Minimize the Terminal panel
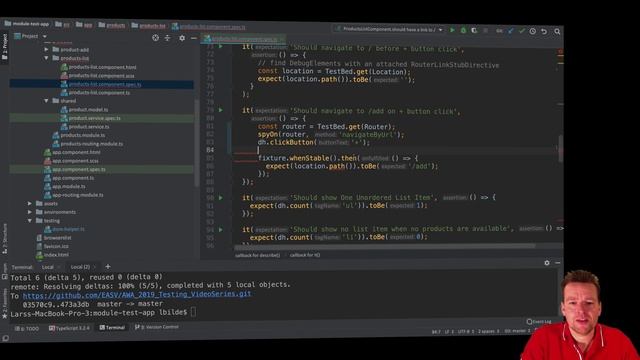The height and width of the screenshot is (360, 640). tap(558, 263)
